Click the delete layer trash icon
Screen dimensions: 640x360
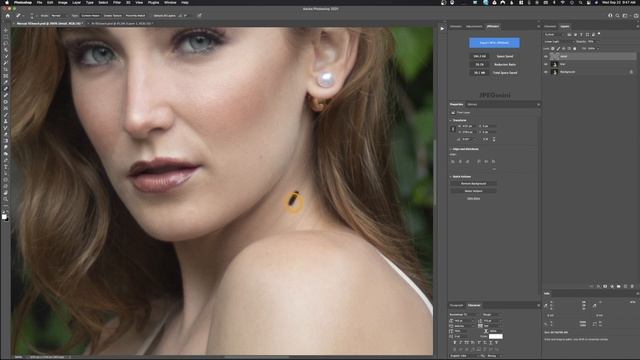(632, 287)
